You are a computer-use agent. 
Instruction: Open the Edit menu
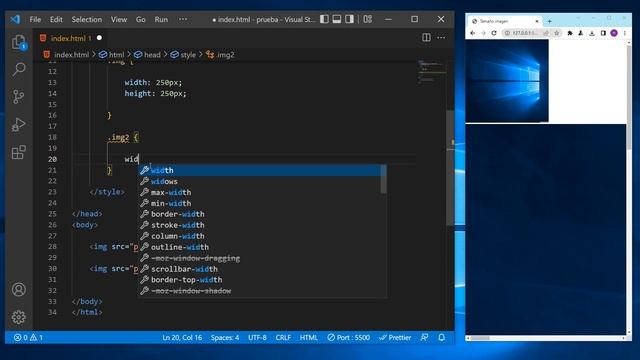(x=56, y=19)
